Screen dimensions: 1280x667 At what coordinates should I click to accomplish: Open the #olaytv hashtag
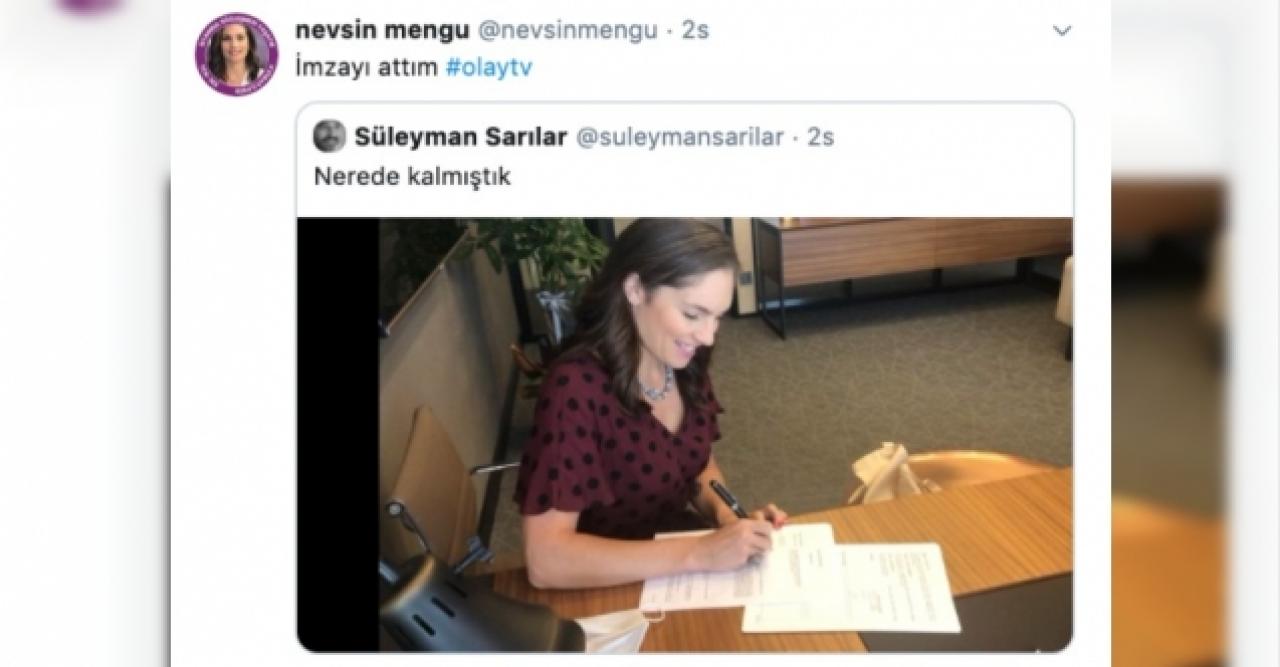tap(490, 70)
